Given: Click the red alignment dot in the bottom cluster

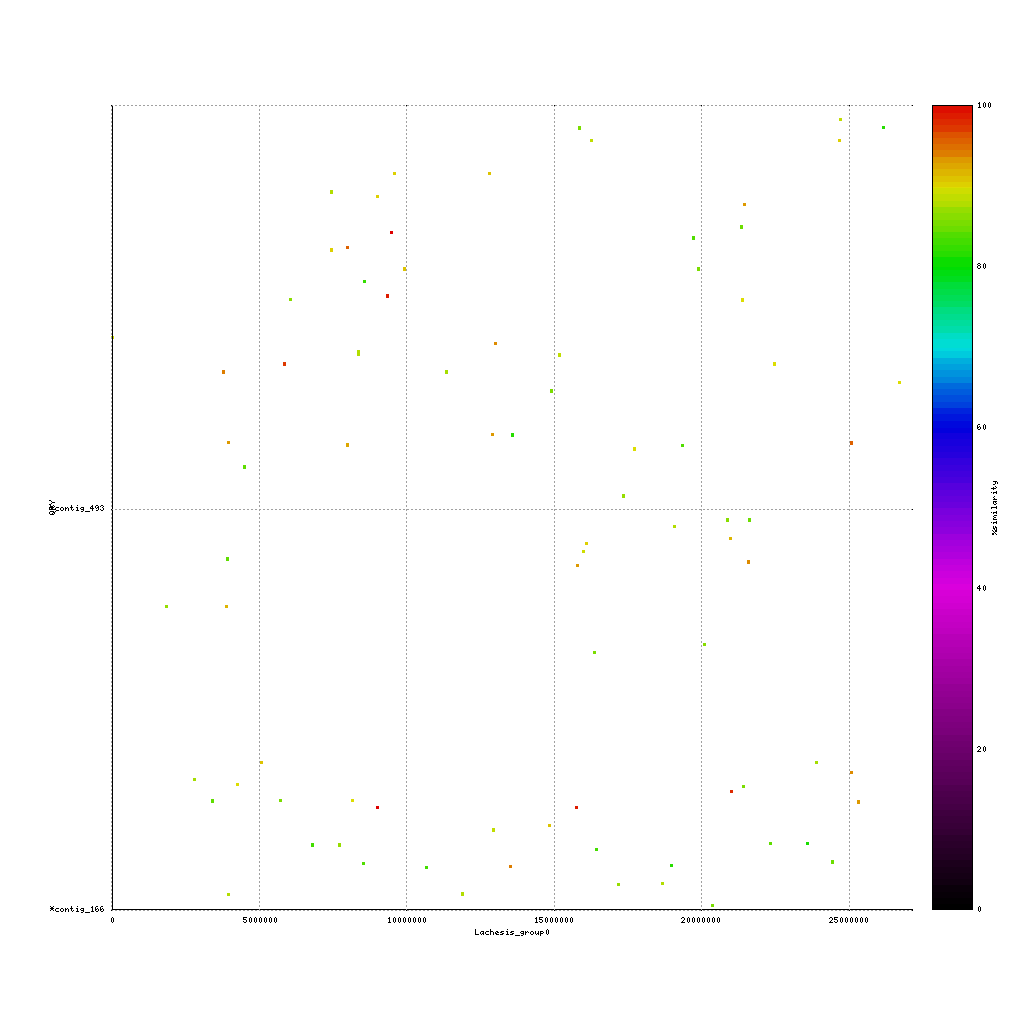Looking at the screenshot, I should 377,807.
